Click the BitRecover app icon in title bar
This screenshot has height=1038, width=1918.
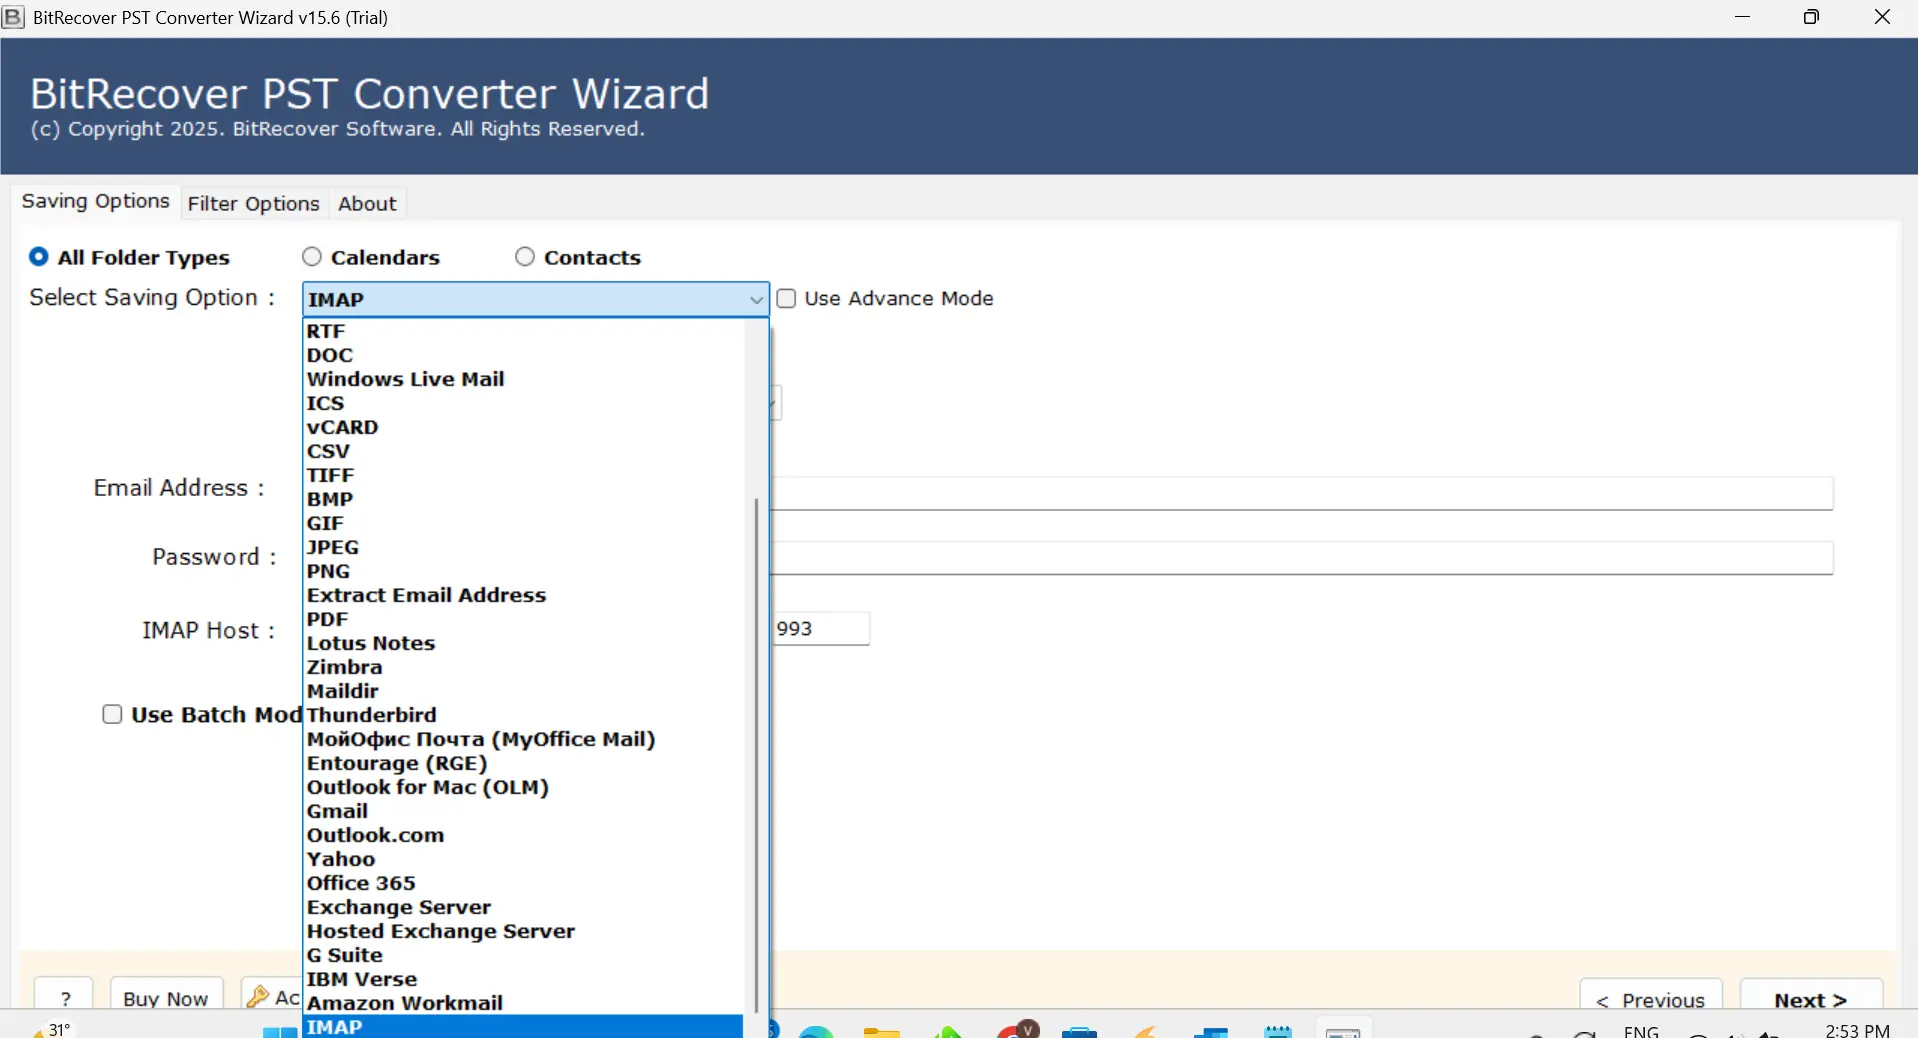(14, 17)
